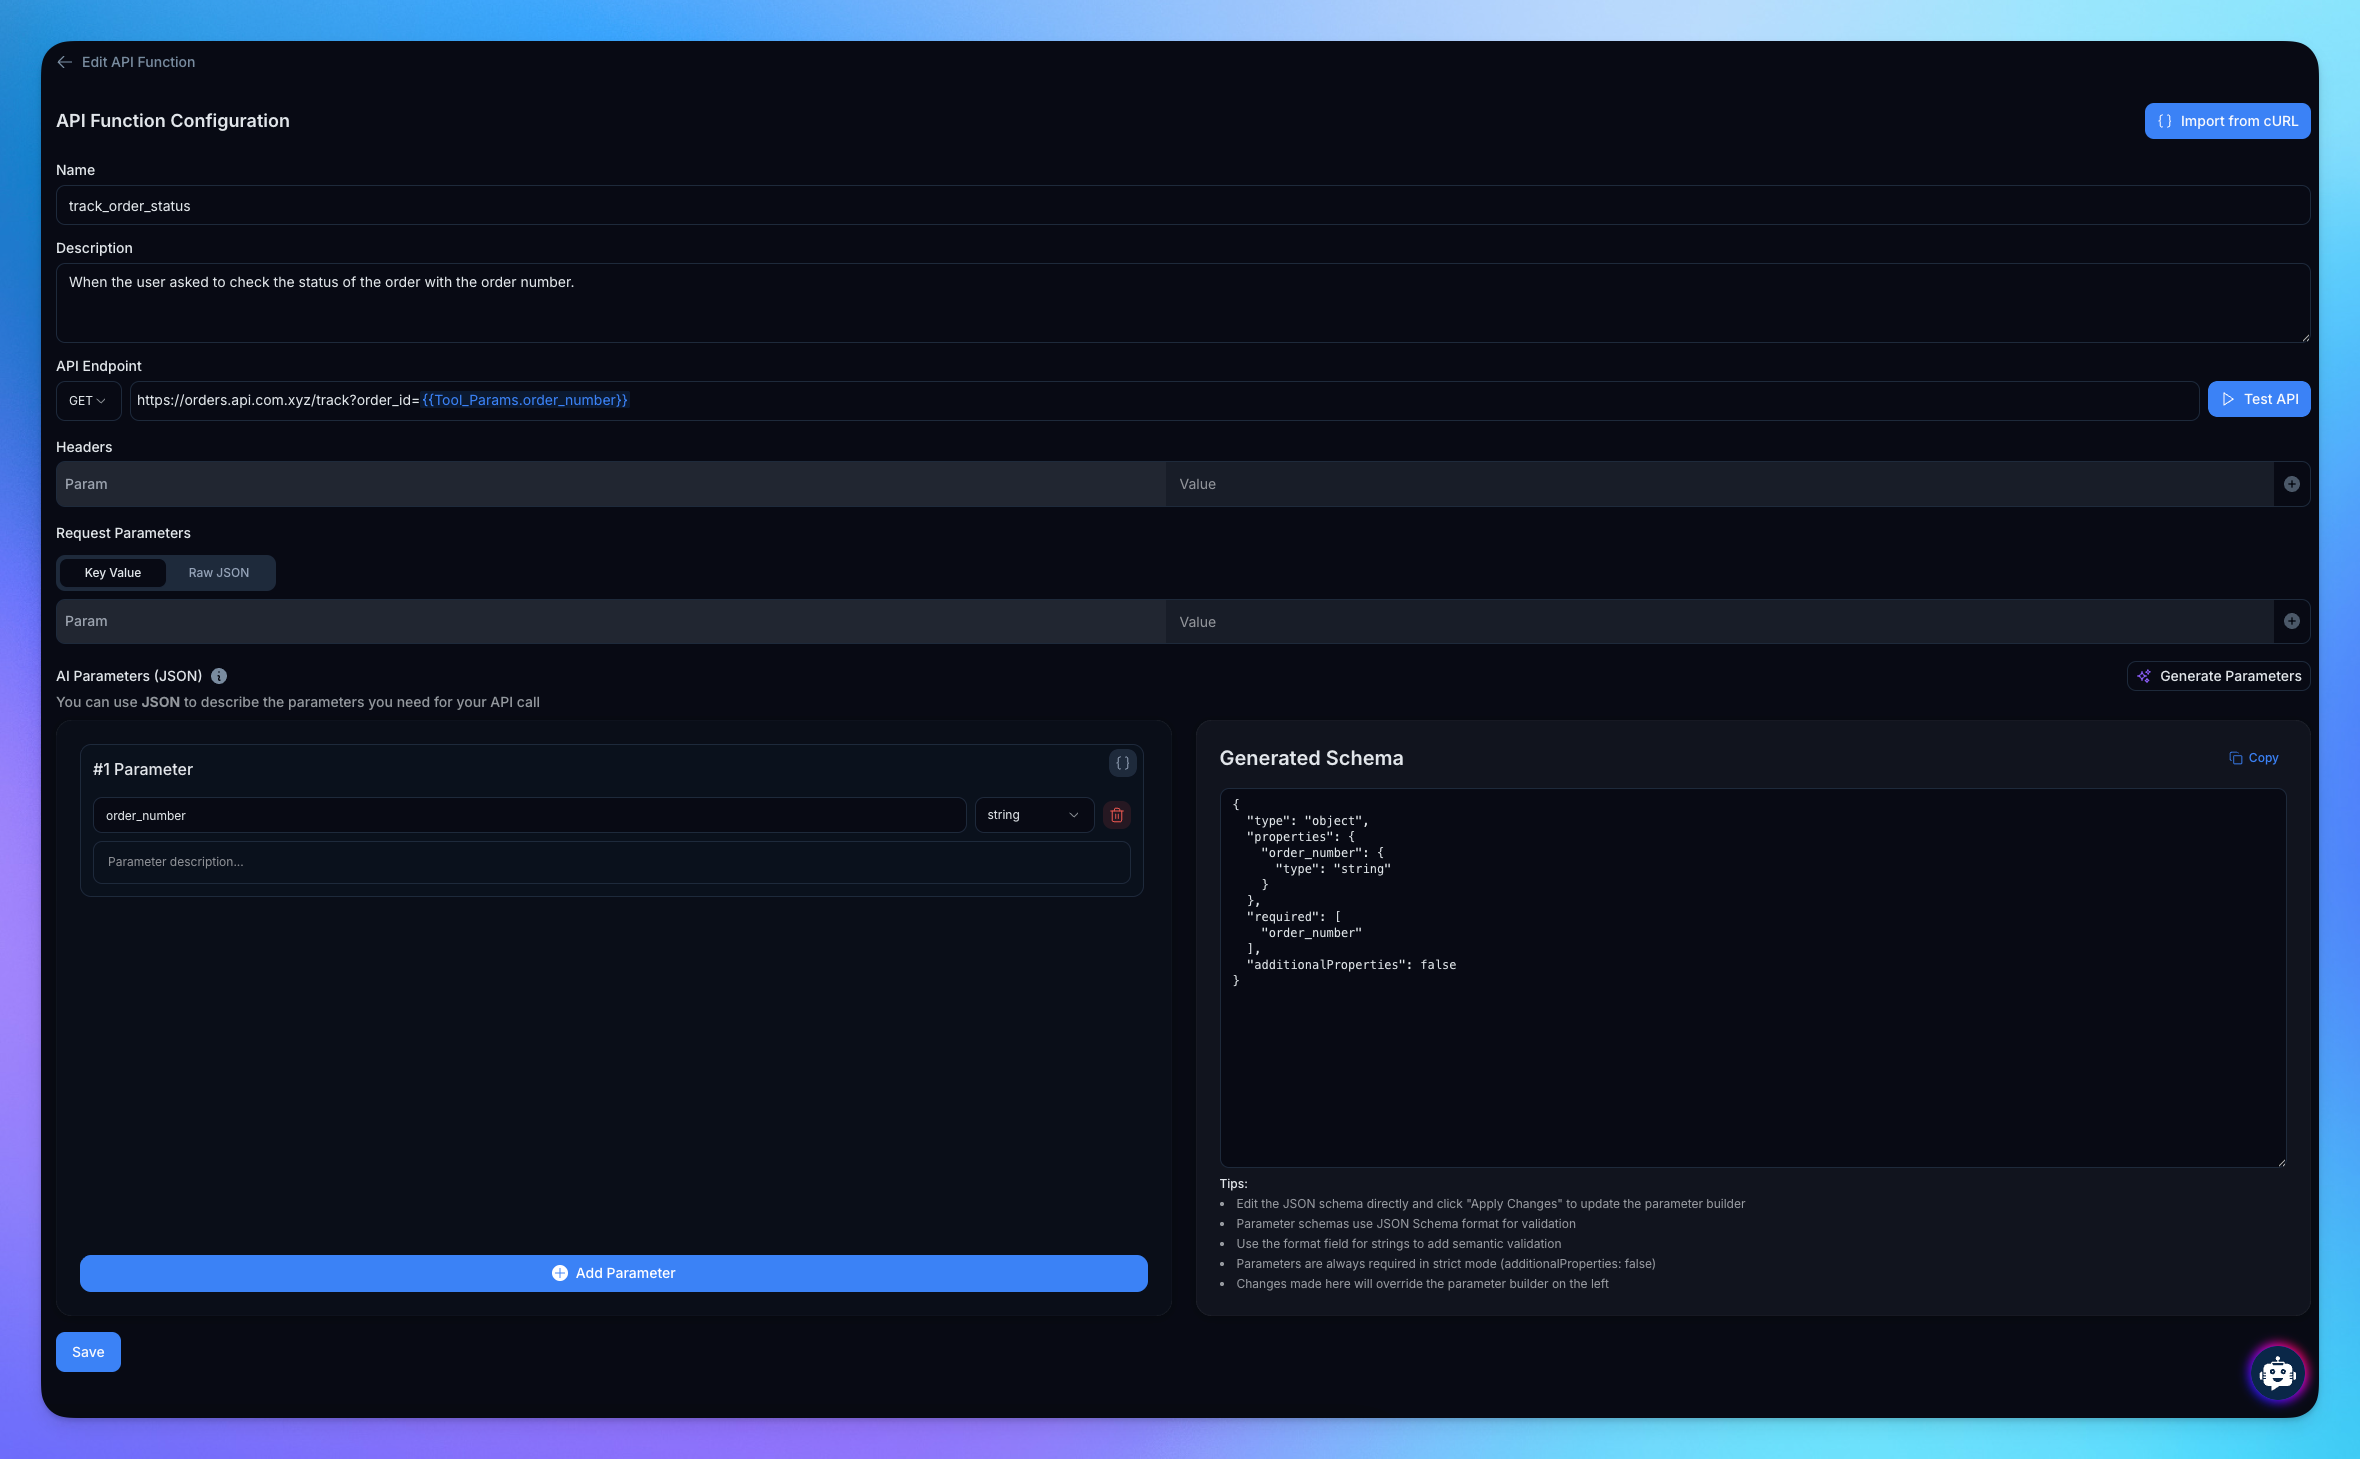Click the #1 Parameter title
The width and height of the screenshot is (2360, 1459).
pos(143,769)
